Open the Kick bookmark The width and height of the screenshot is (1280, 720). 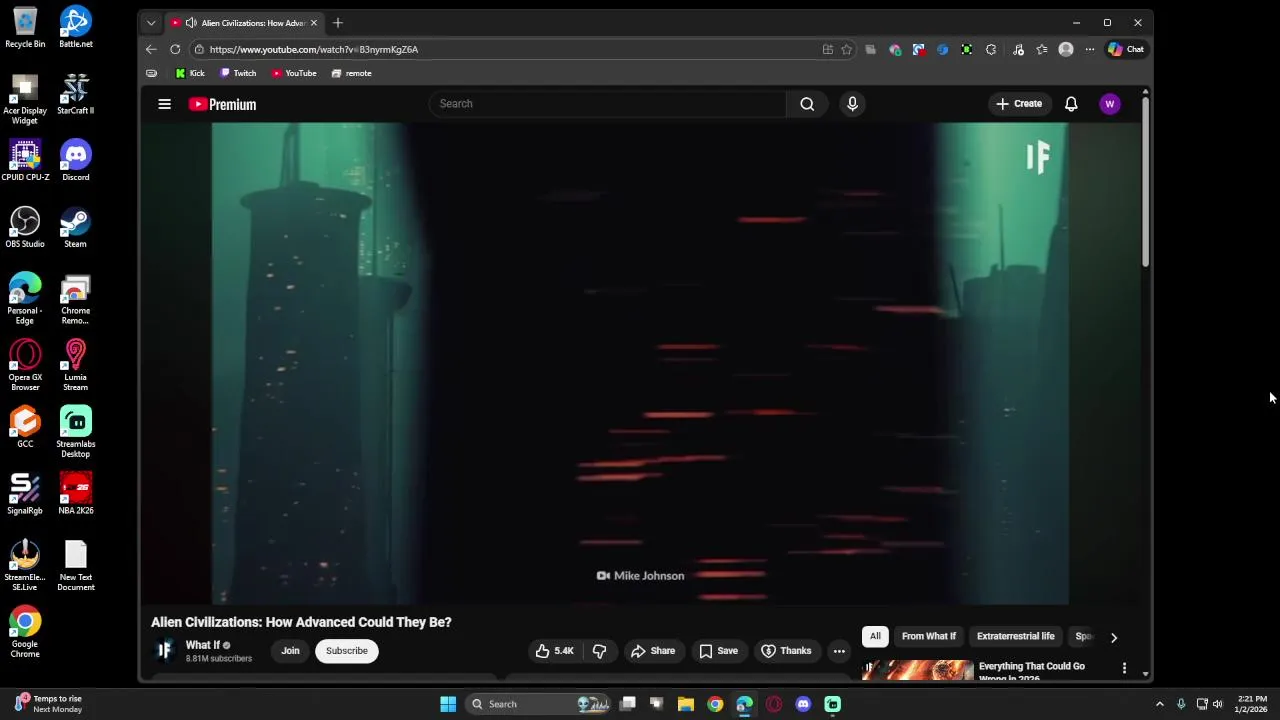[189, 73]
